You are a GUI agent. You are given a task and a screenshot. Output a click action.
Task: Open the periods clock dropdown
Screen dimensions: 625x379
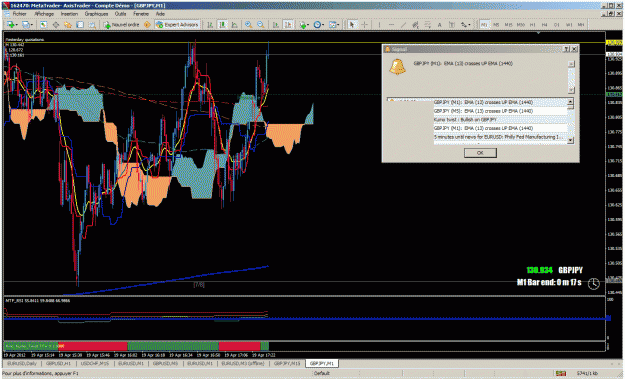click(x=318, y=25)
